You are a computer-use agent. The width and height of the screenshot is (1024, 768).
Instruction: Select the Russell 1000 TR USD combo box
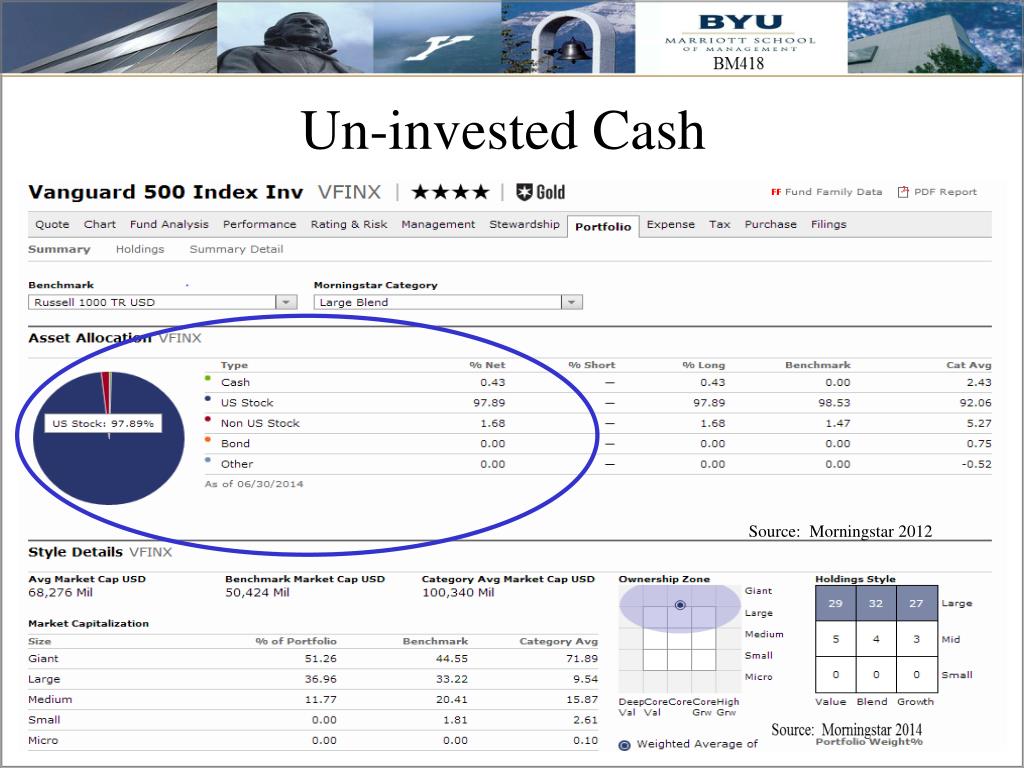click(163, 302)
